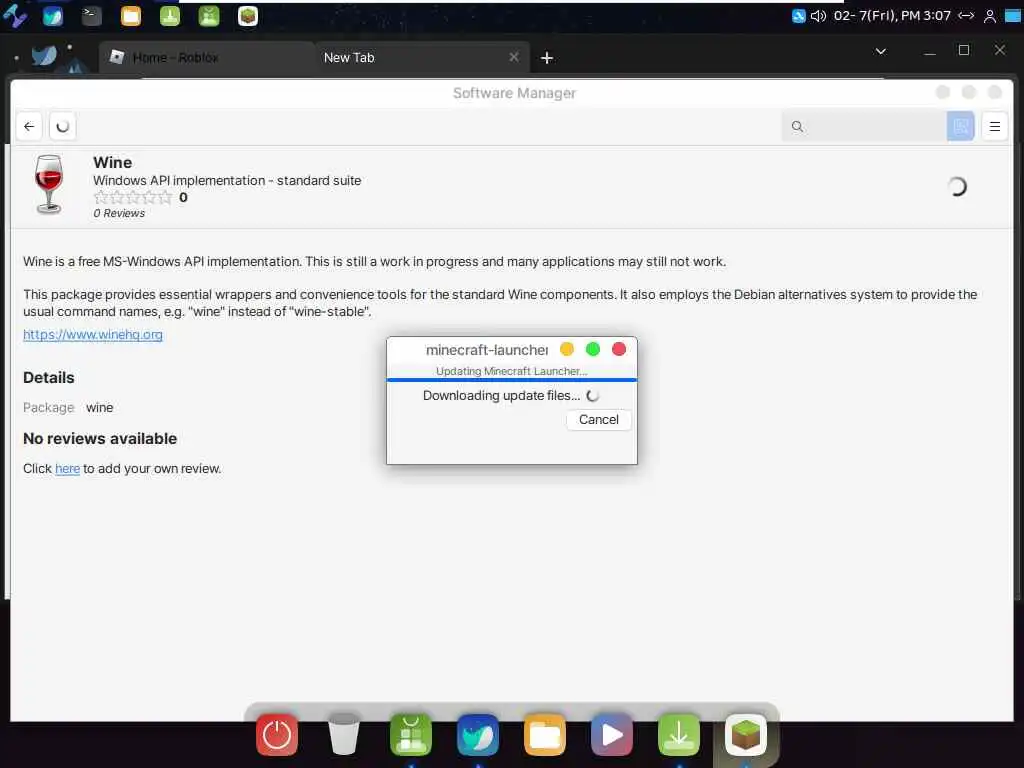Switch to the Home - Roblox browser tab

(x=208, y=57)
